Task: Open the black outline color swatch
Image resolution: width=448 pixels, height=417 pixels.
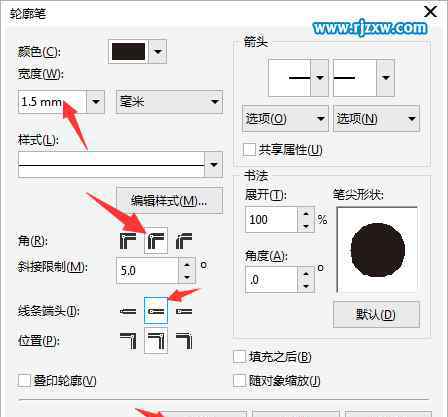Action: (x=128, y=52)
